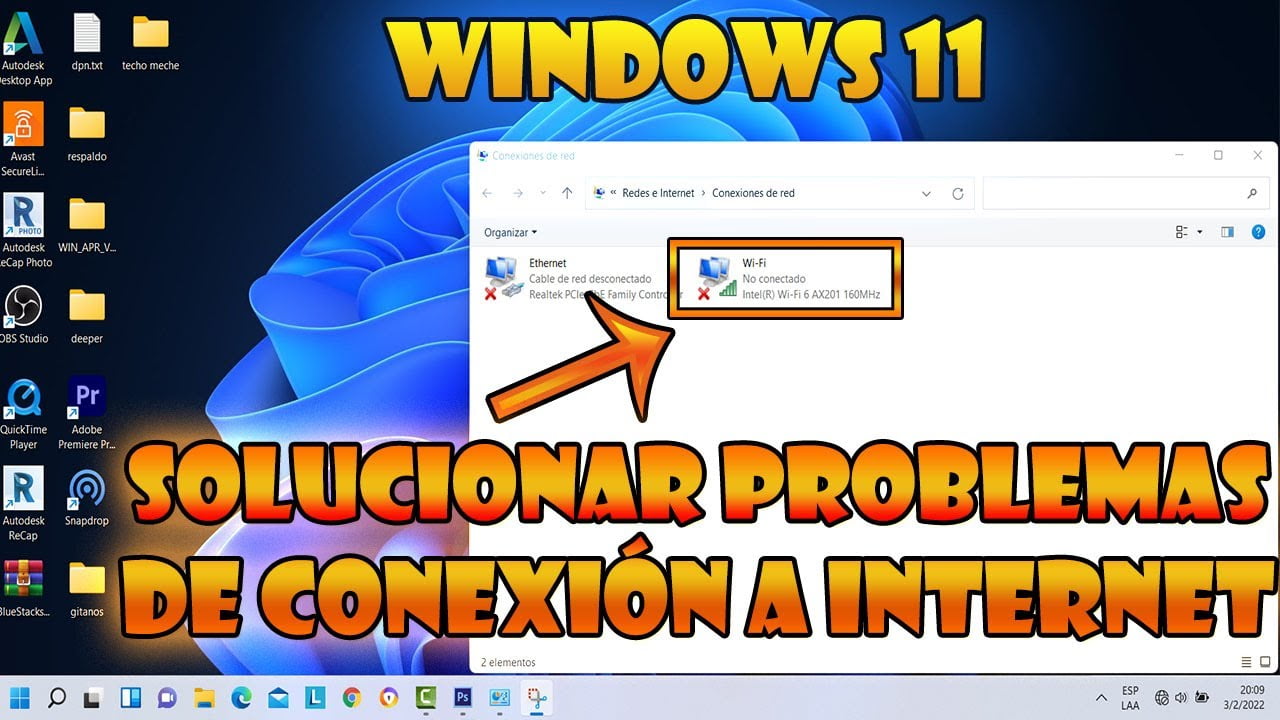Open OBS Studio from the desktop
1280x720 pixels.
coord(22,306)
